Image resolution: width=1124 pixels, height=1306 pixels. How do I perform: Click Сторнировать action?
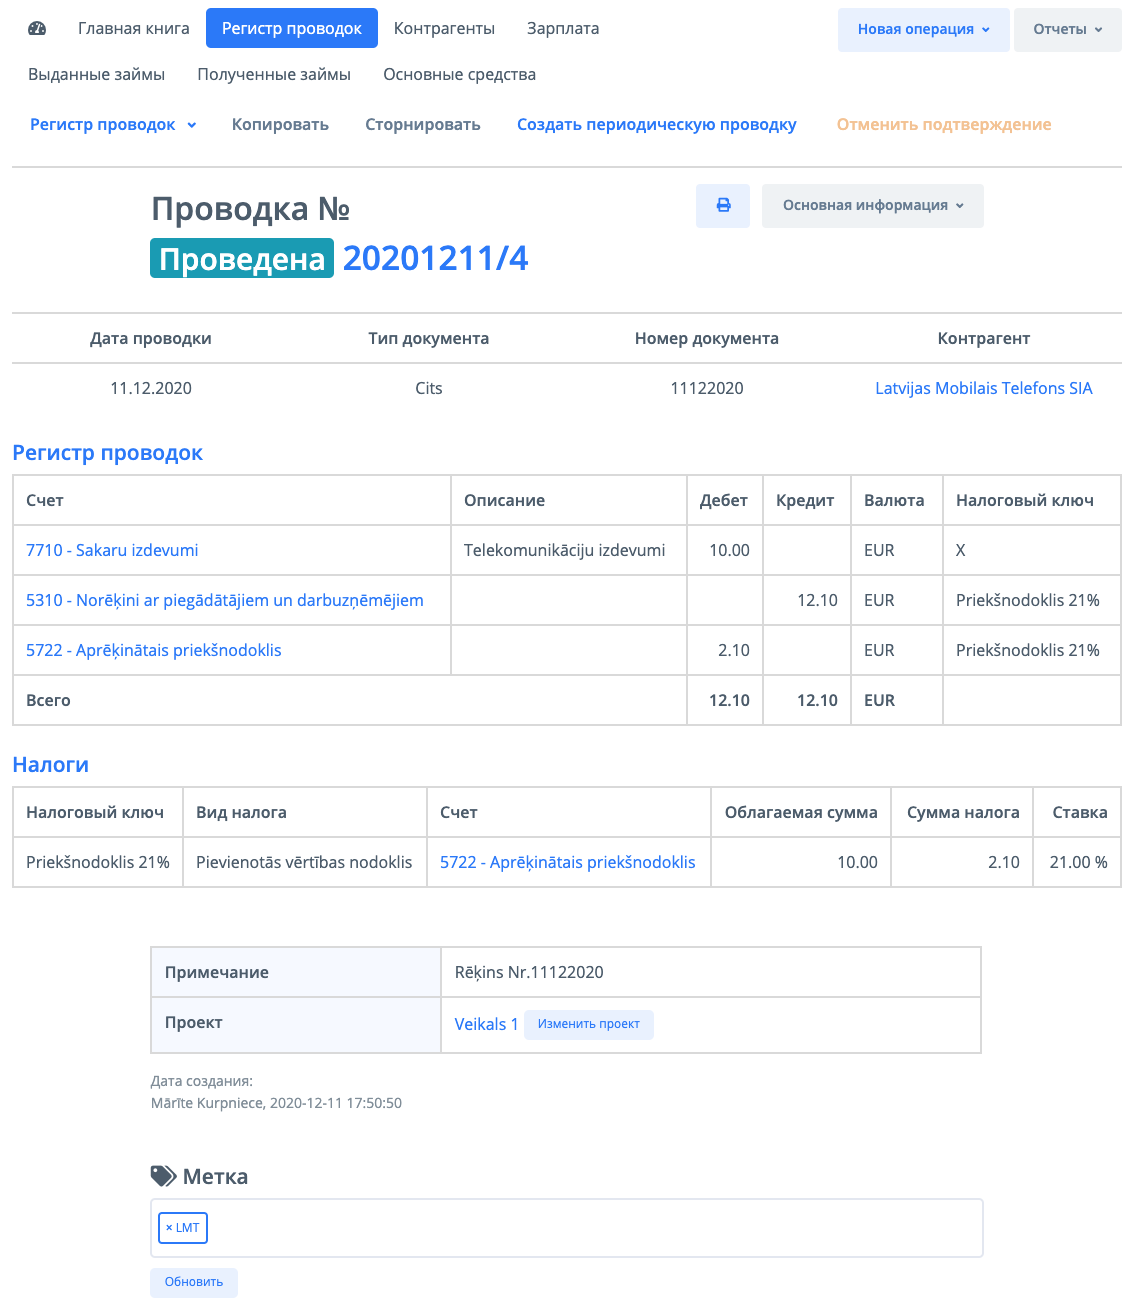[422, 124]
